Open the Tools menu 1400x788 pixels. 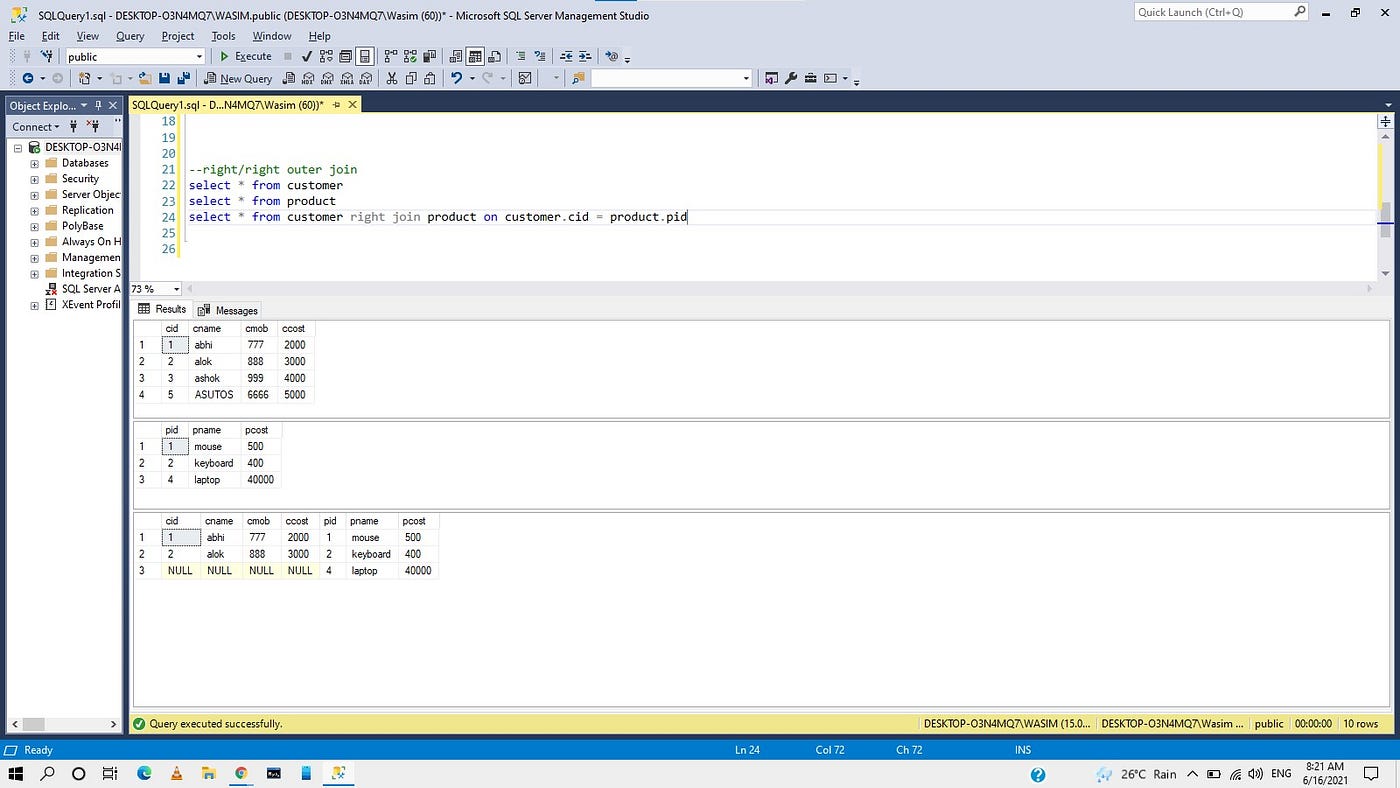(223, 36)
